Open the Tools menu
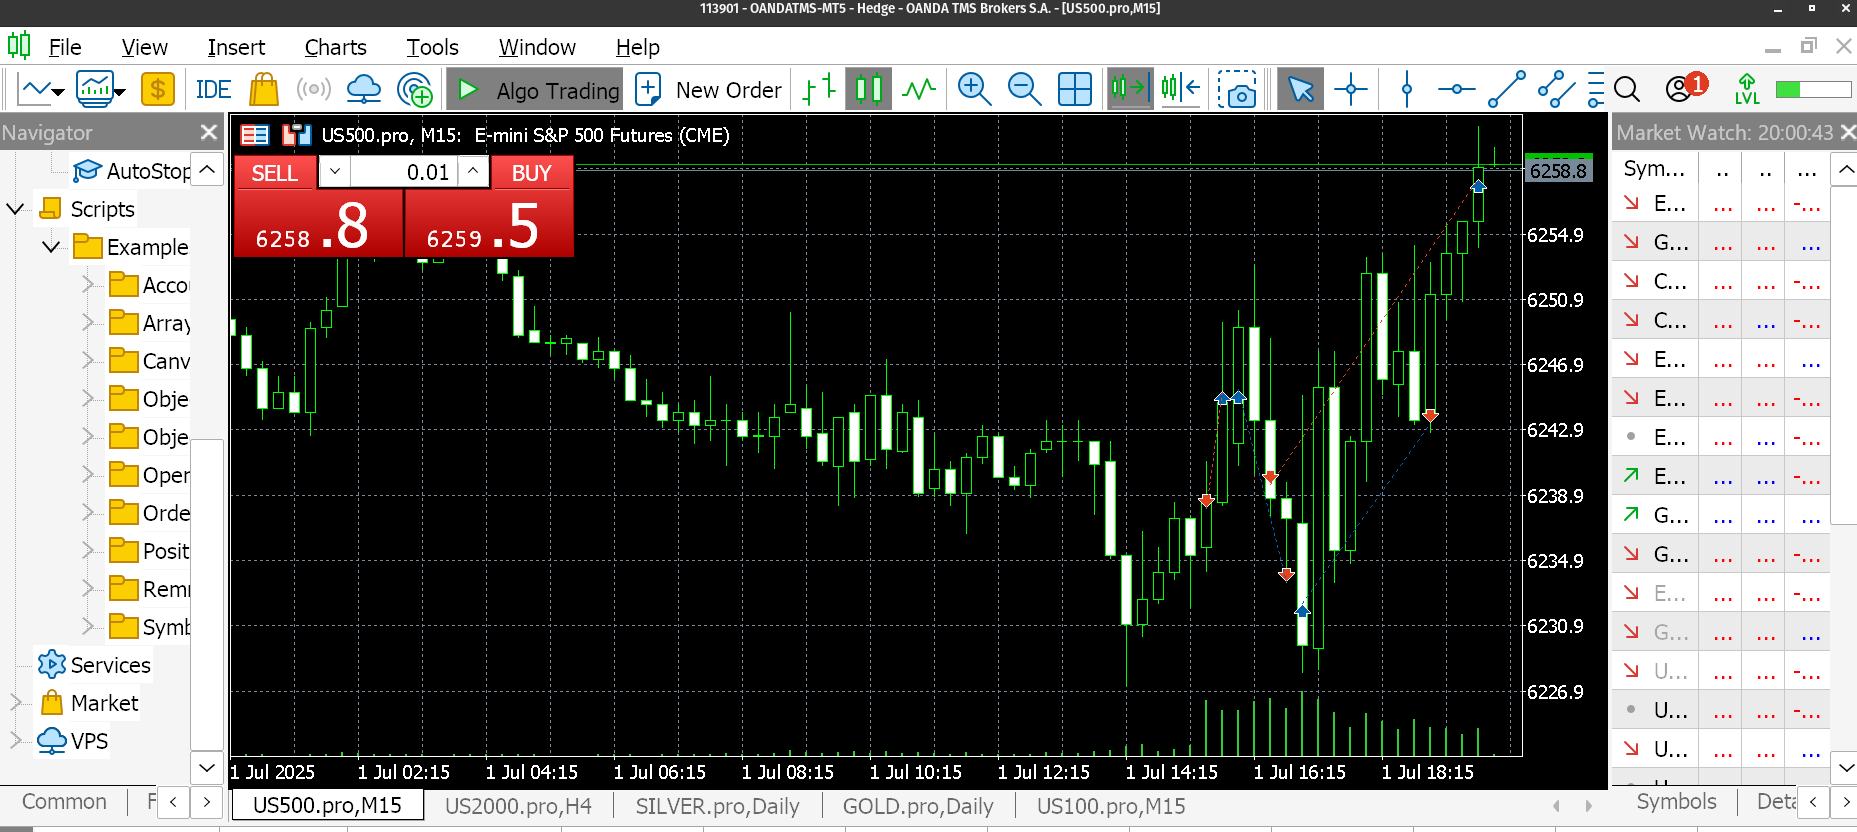This screenshot has height=832, width=1857. click(432, 47)
